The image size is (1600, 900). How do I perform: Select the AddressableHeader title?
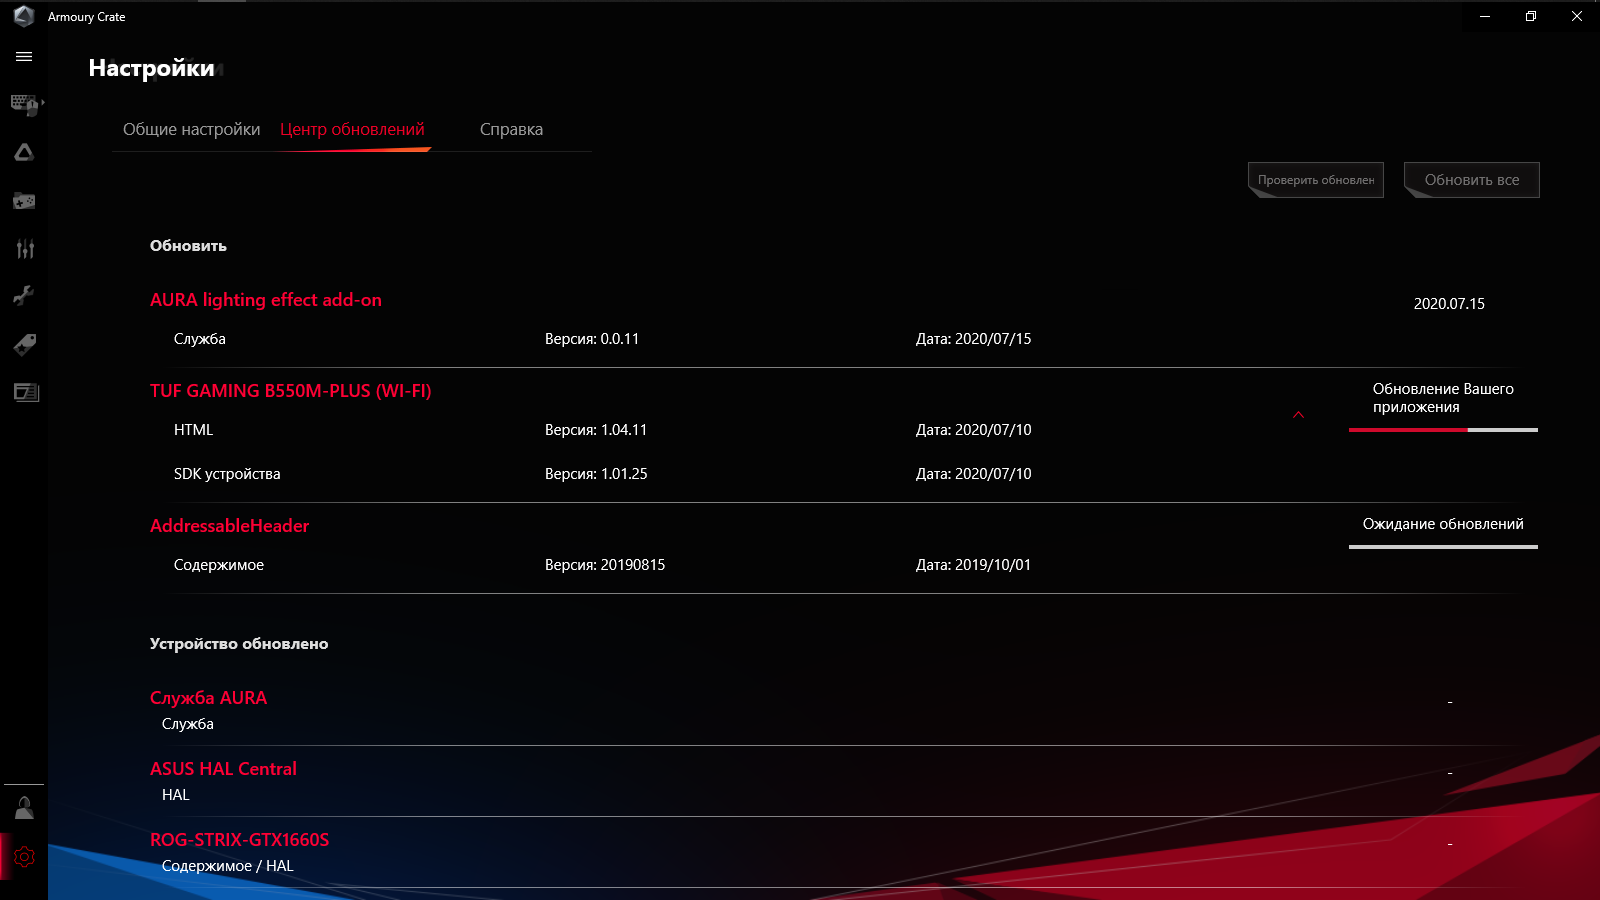coord(230,526)
